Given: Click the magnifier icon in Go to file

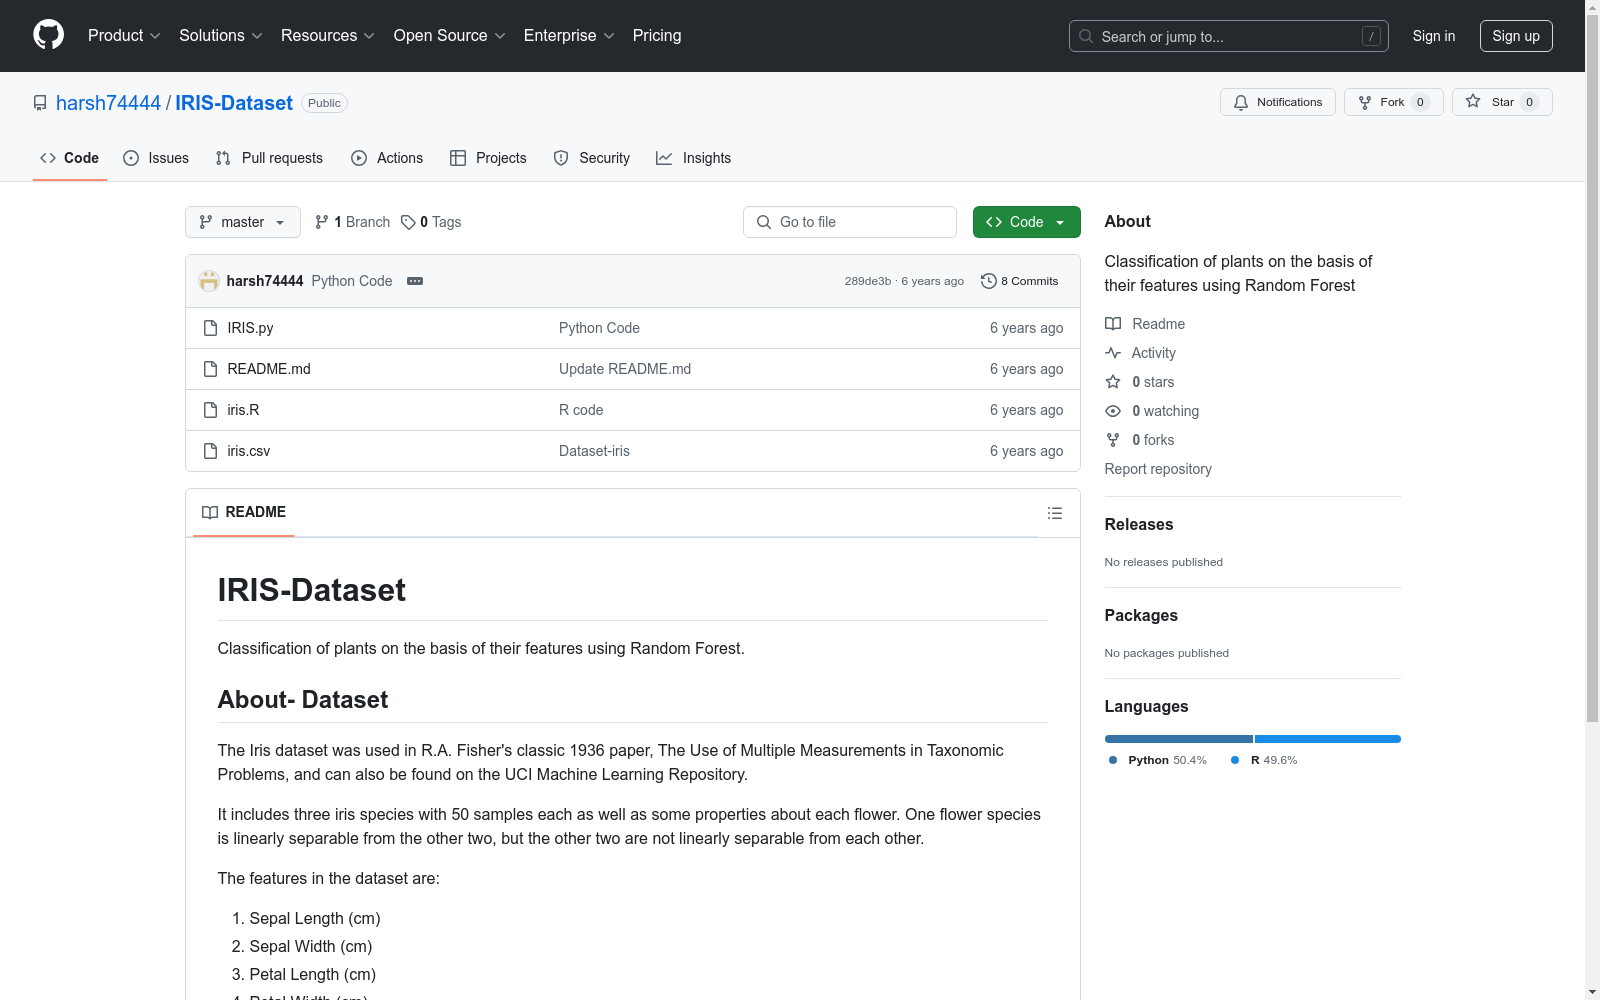Looking at the screenshot, I should coord(764,222).
